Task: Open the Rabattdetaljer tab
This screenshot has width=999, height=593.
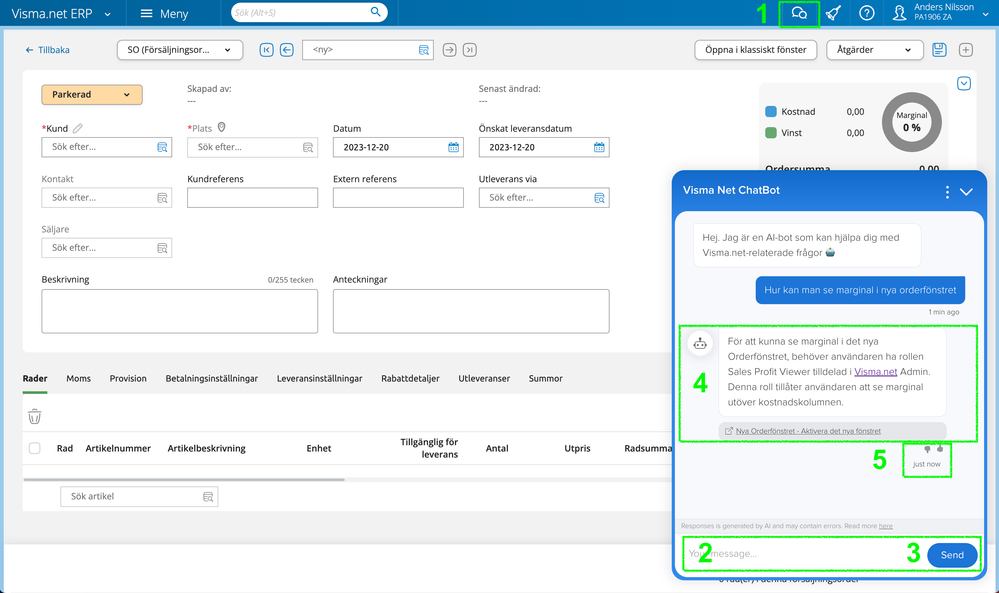Action: tap(410, 378)
